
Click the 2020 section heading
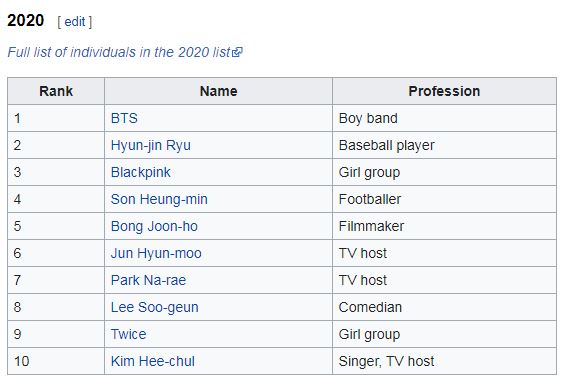(26, 20)
